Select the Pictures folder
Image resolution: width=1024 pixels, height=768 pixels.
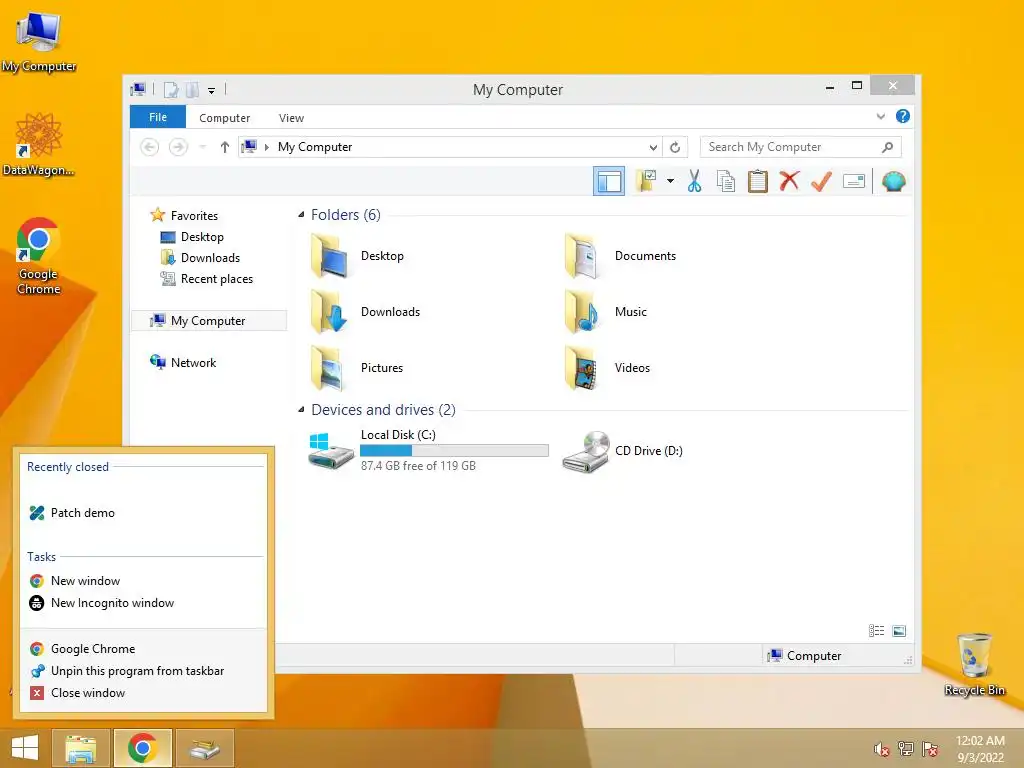357,368
